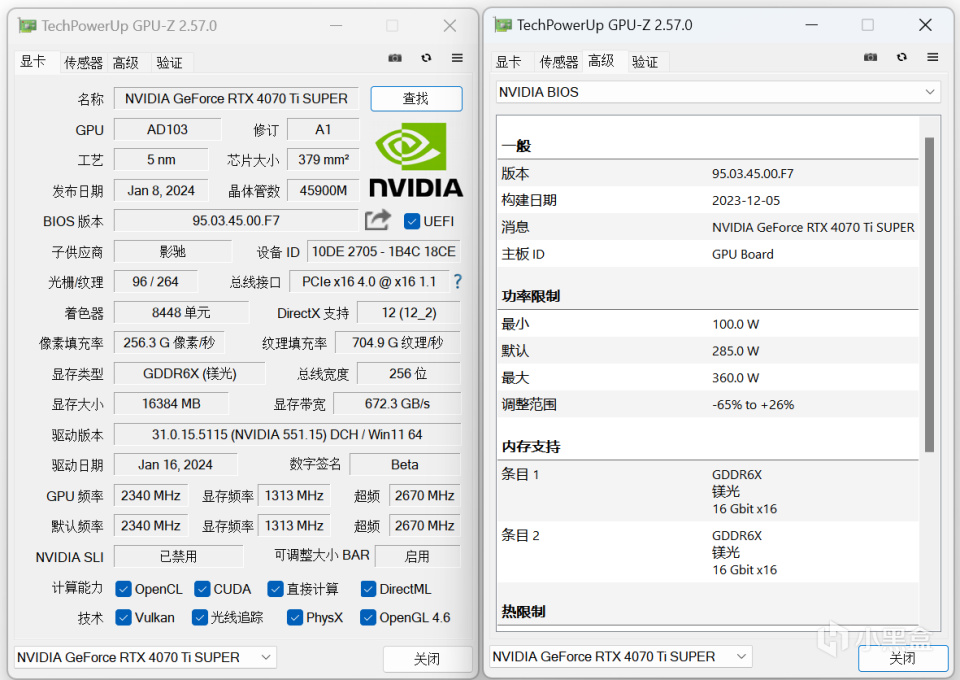The height and width of the screenshot is (680, 960).
Task: Click the 条目 2 memory entry
Action: 708,552
